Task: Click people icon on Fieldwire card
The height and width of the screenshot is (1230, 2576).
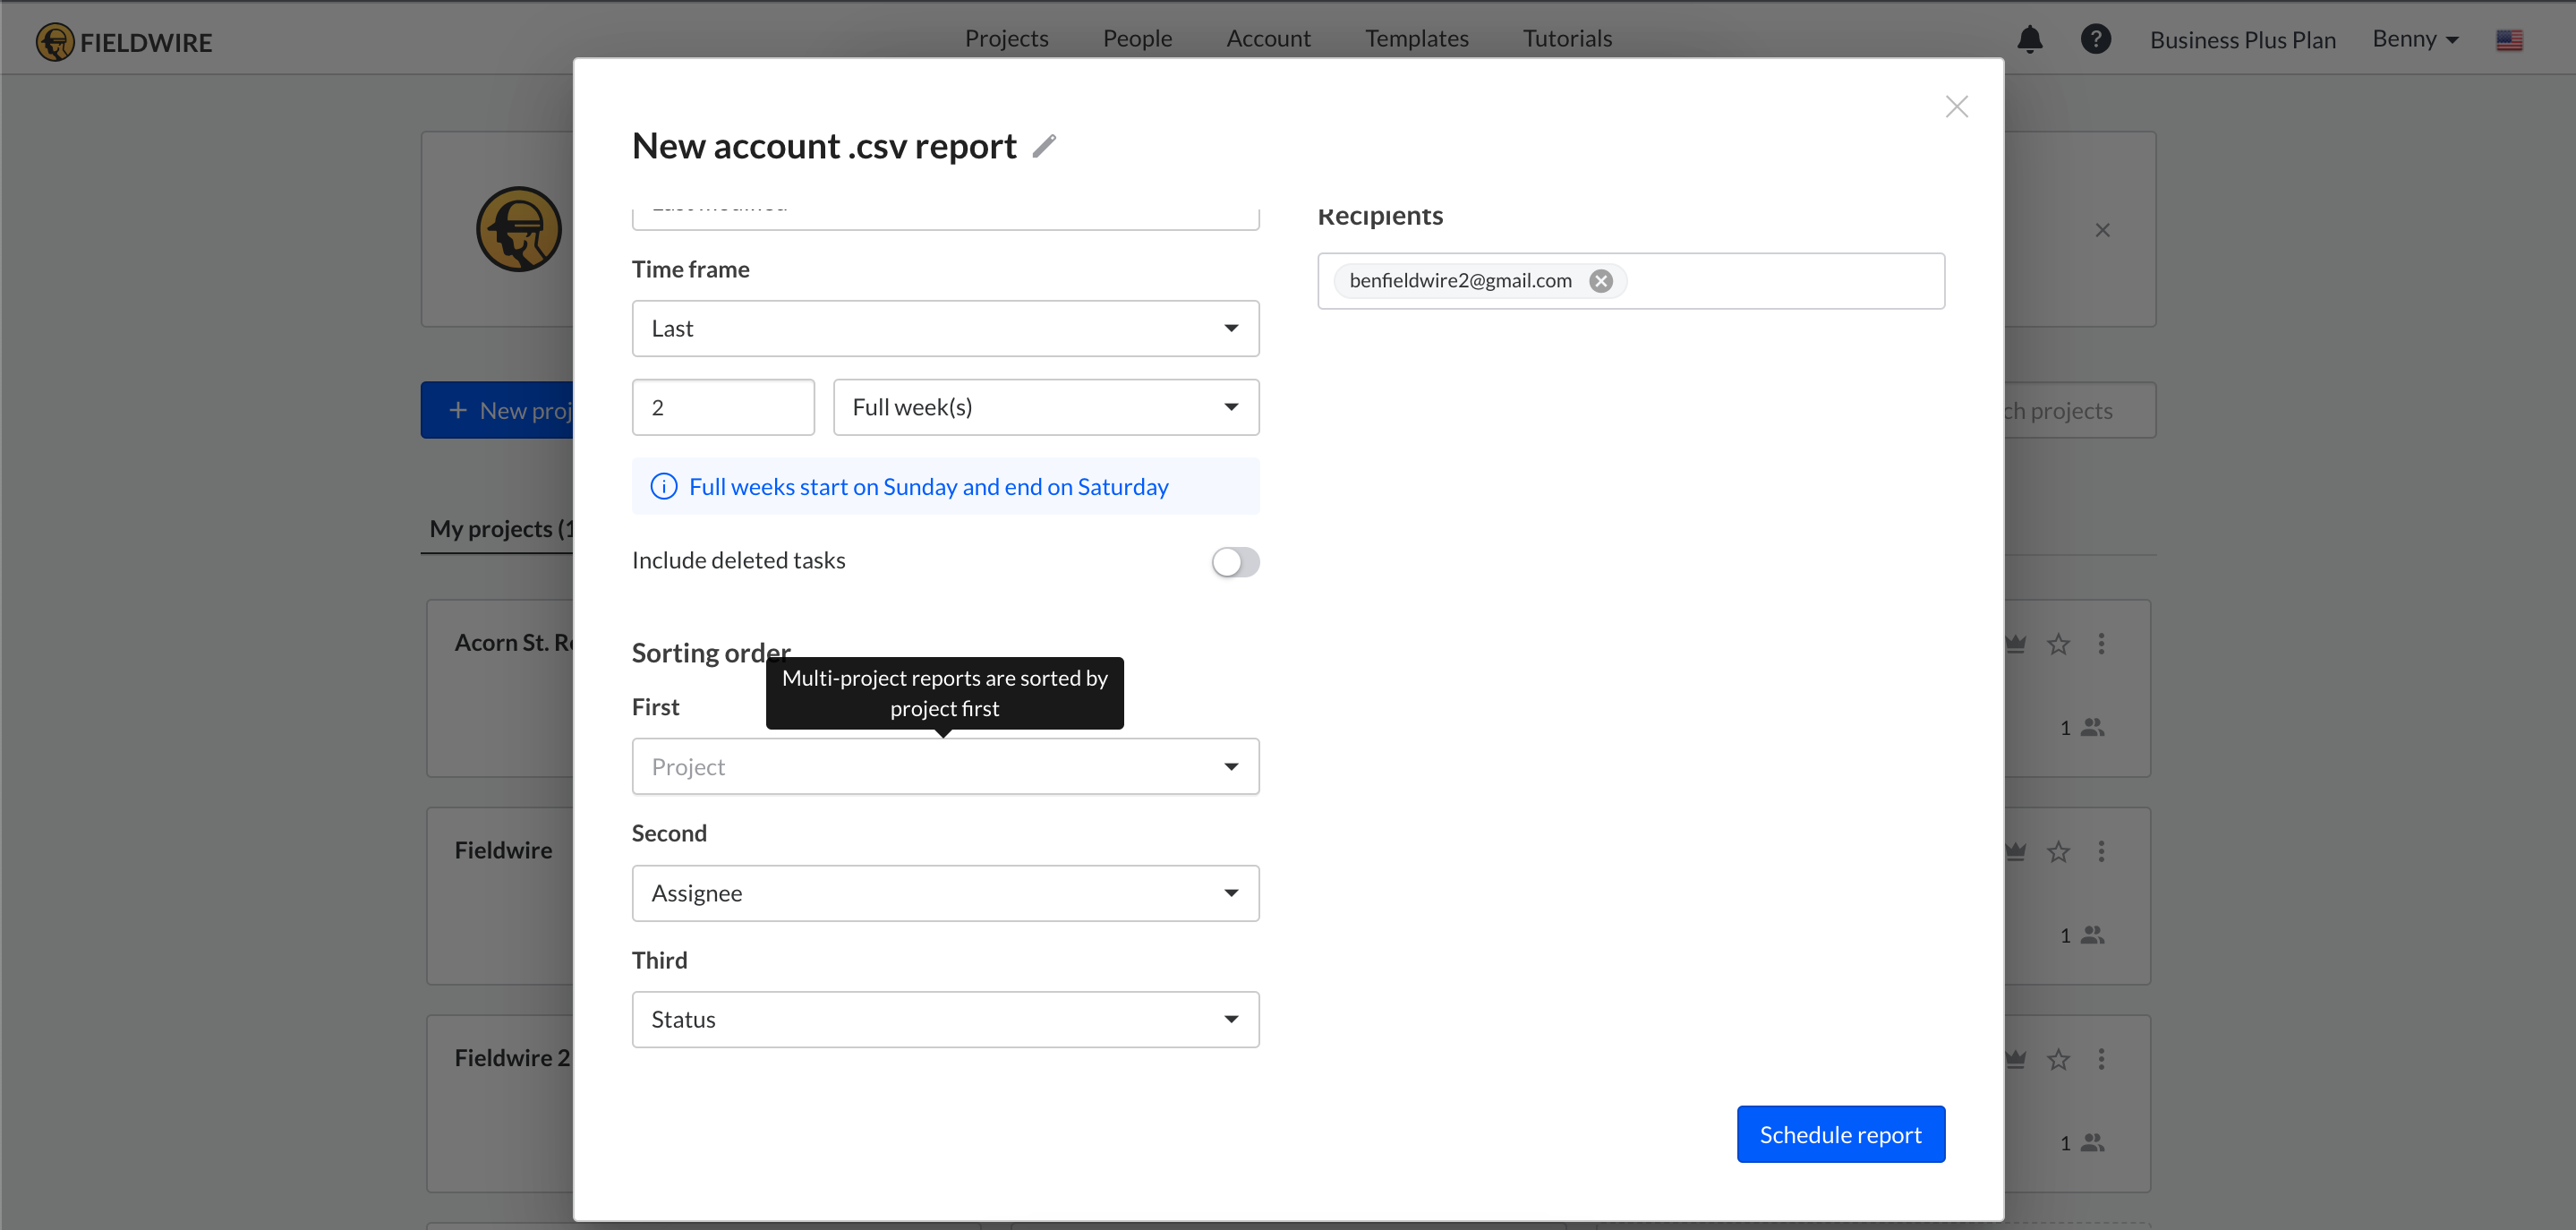Action: [2092, 935]
